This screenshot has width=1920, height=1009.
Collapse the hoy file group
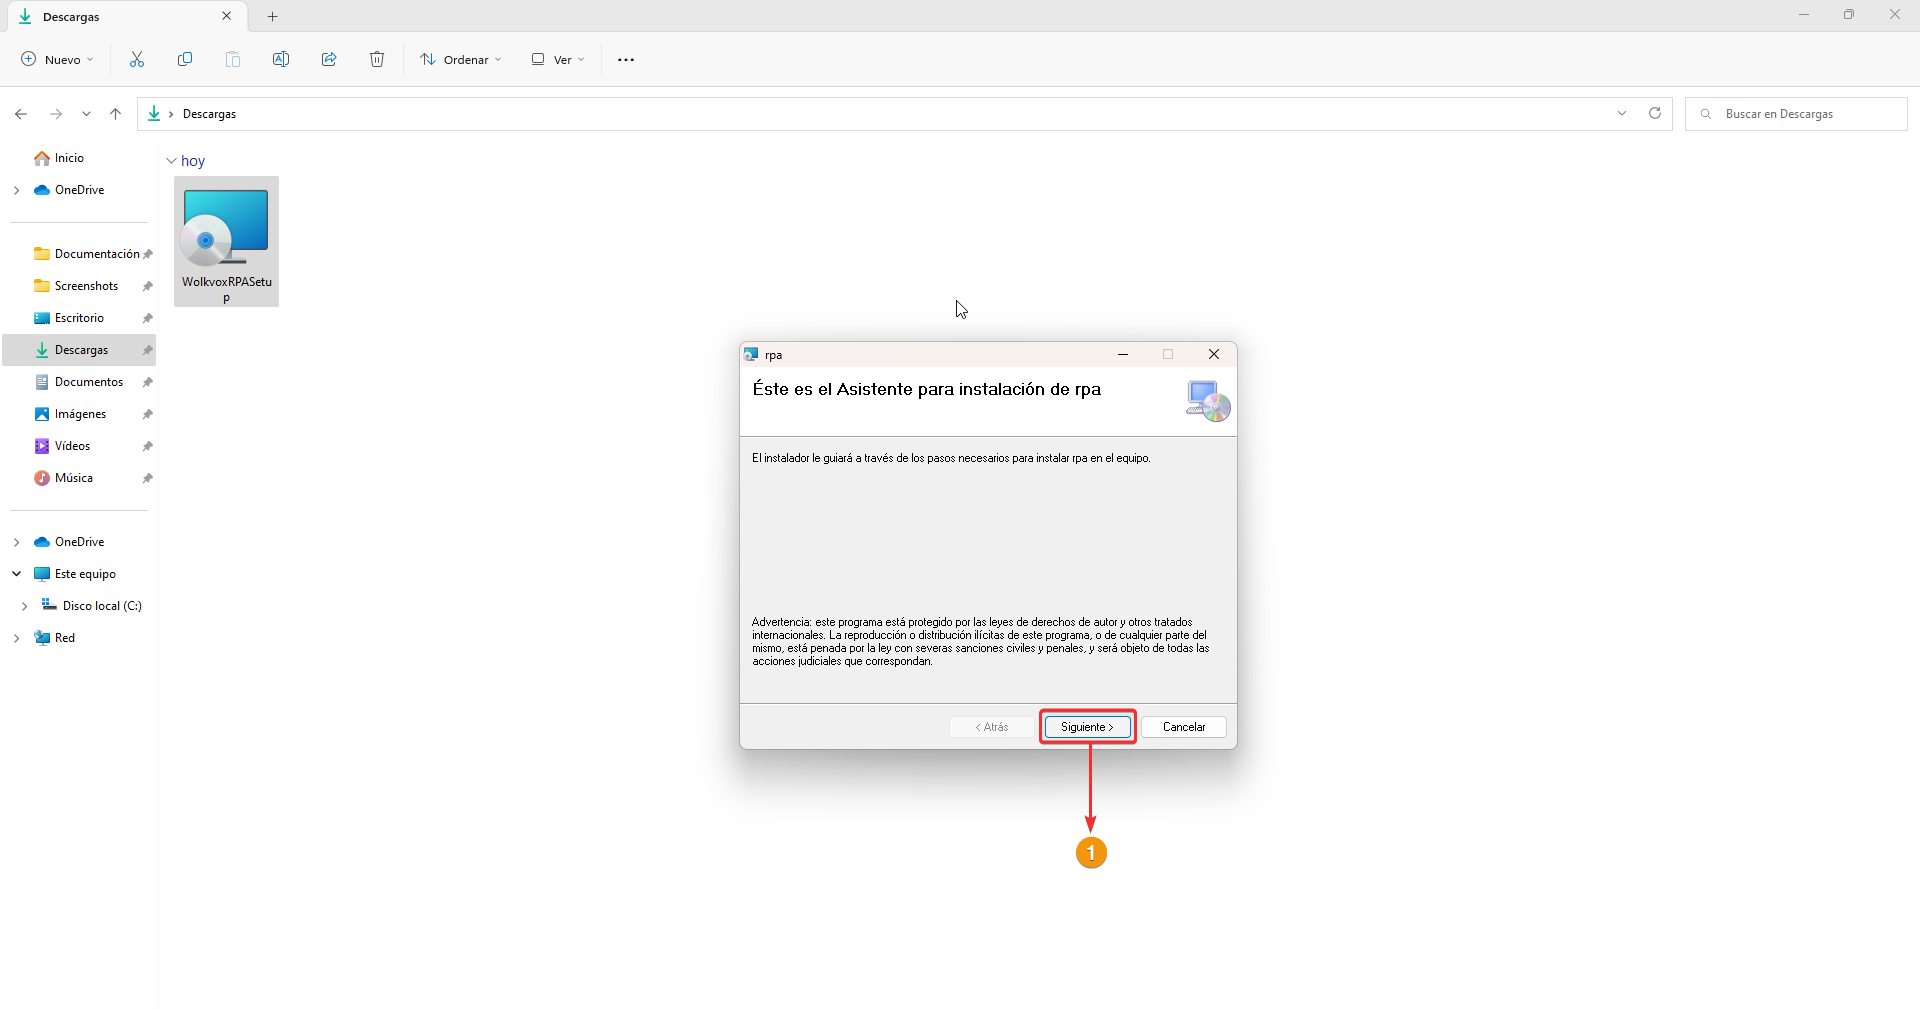[x=171, y=161]
